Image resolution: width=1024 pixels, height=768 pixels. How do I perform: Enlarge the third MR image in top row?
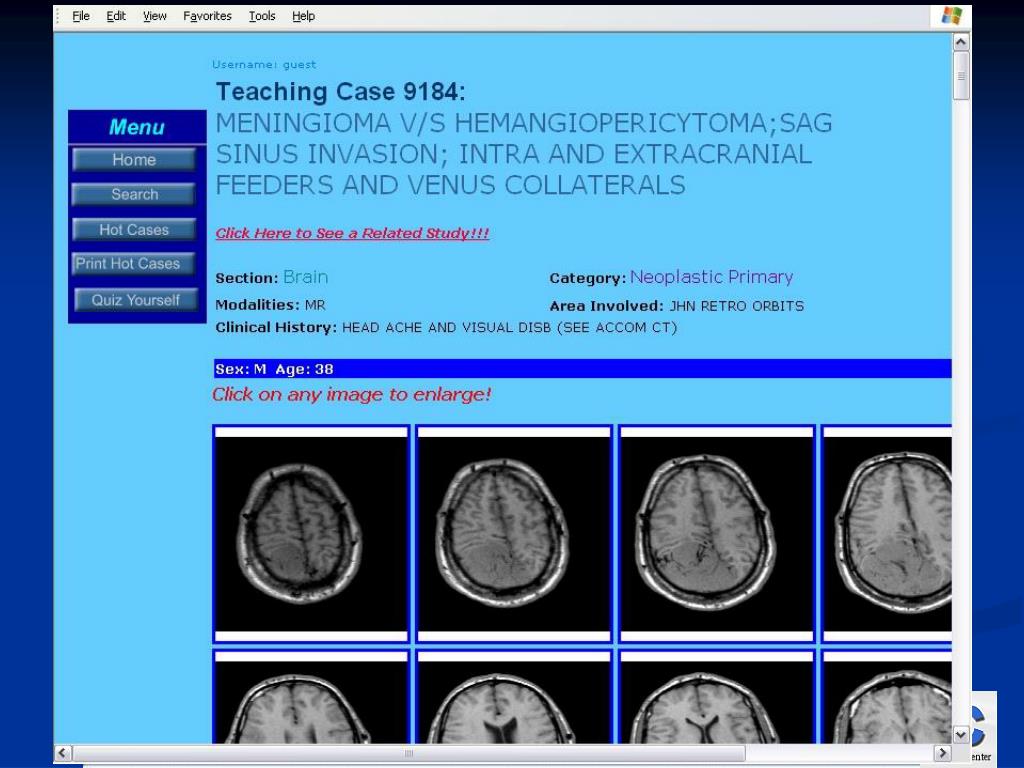tap(717, 534)
